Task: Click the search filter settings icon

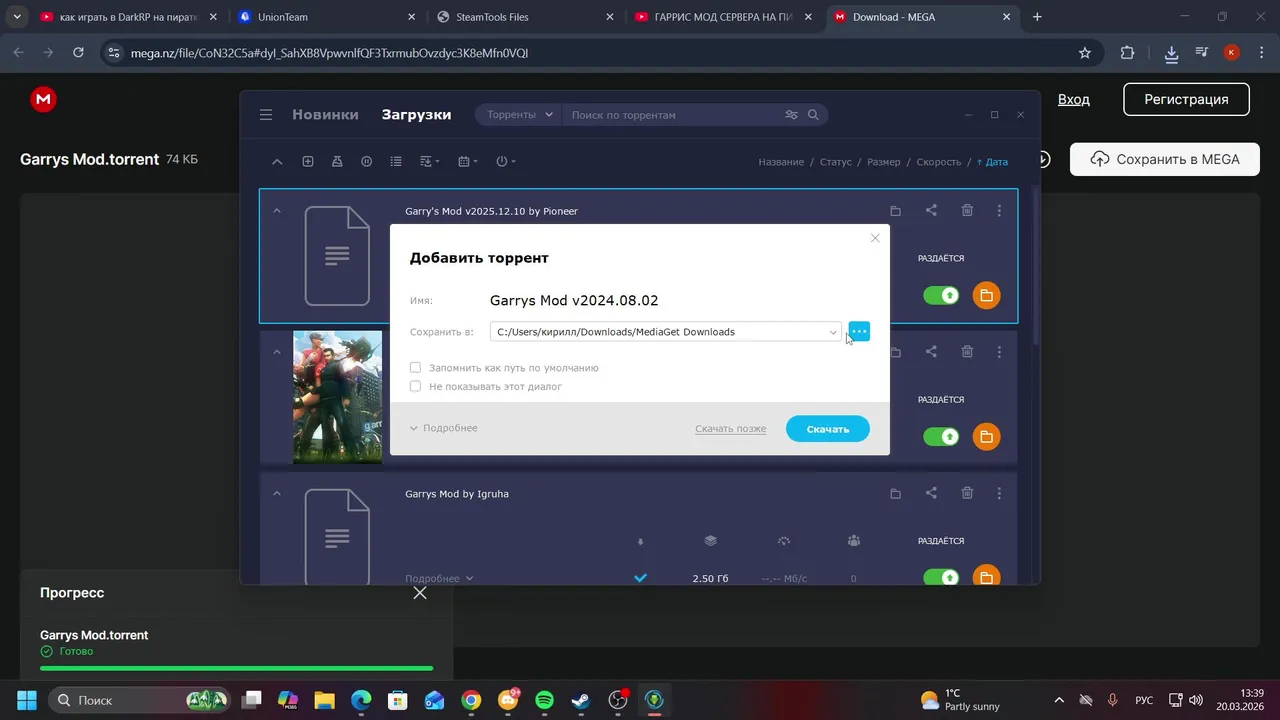Action: (791, 115)
